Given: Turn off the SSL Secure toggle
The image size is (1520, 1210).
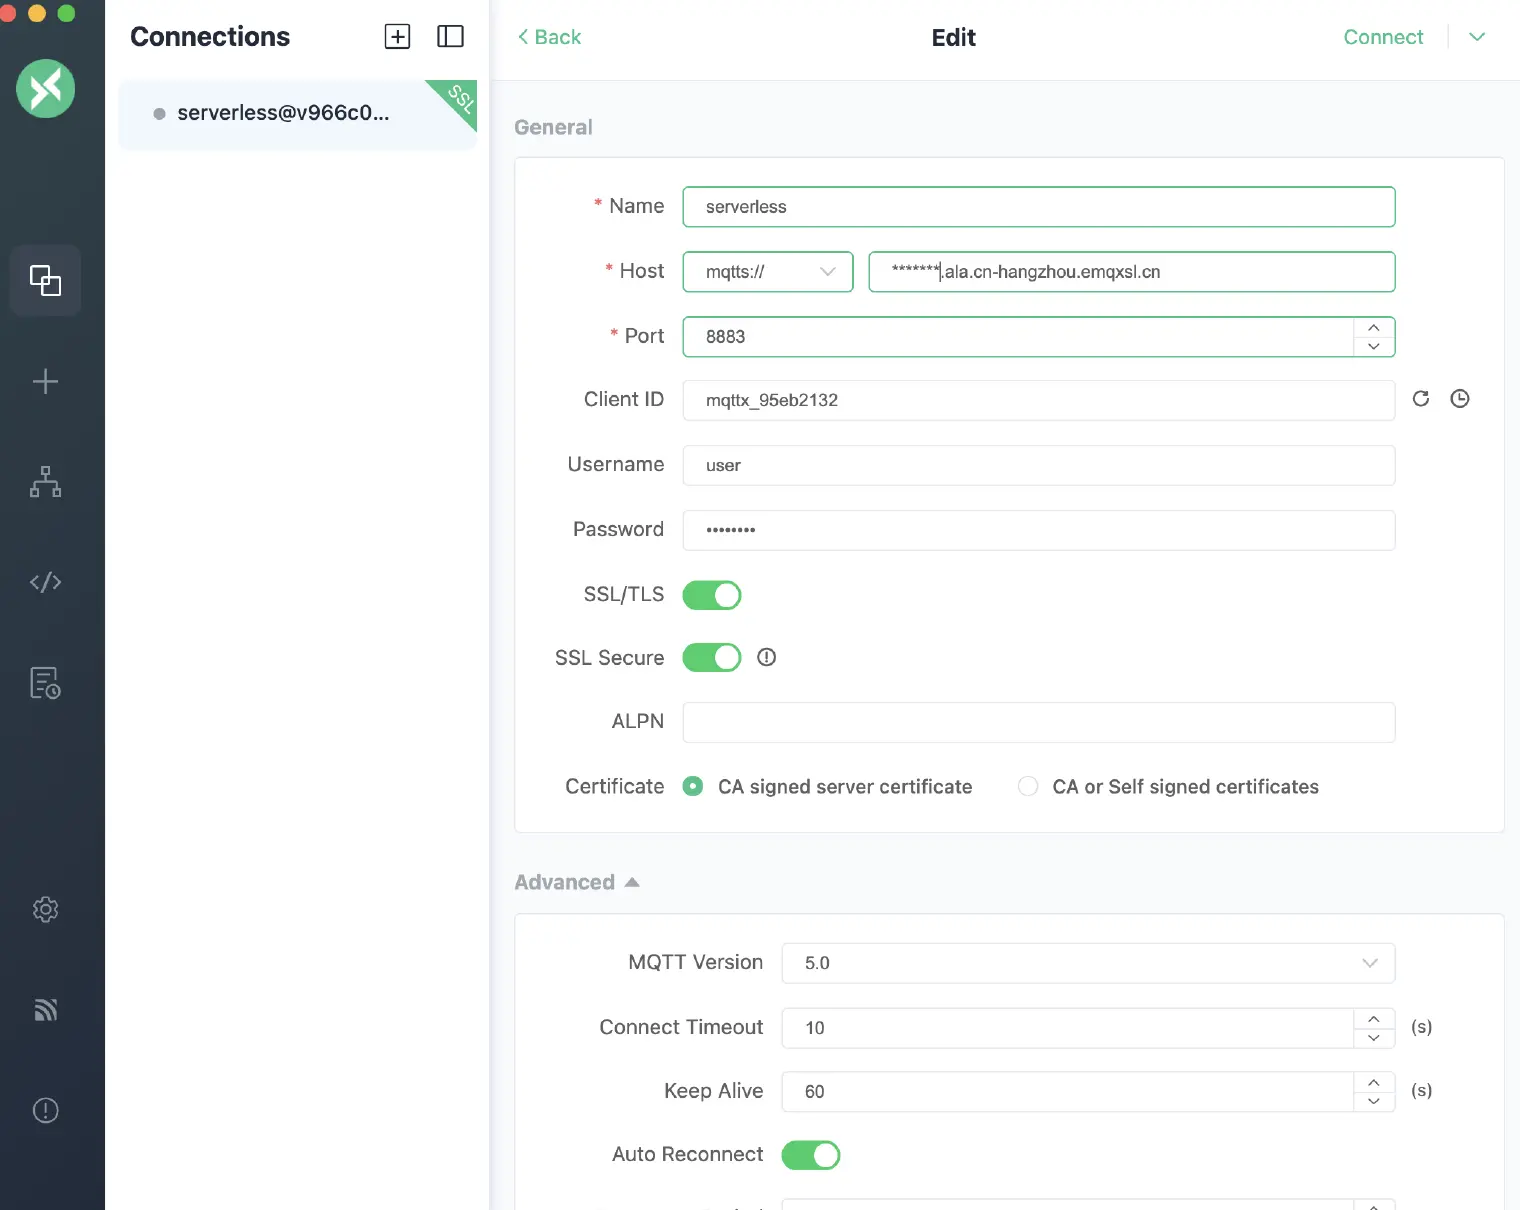Looking at the screenshot, I should tap(711, 658).
